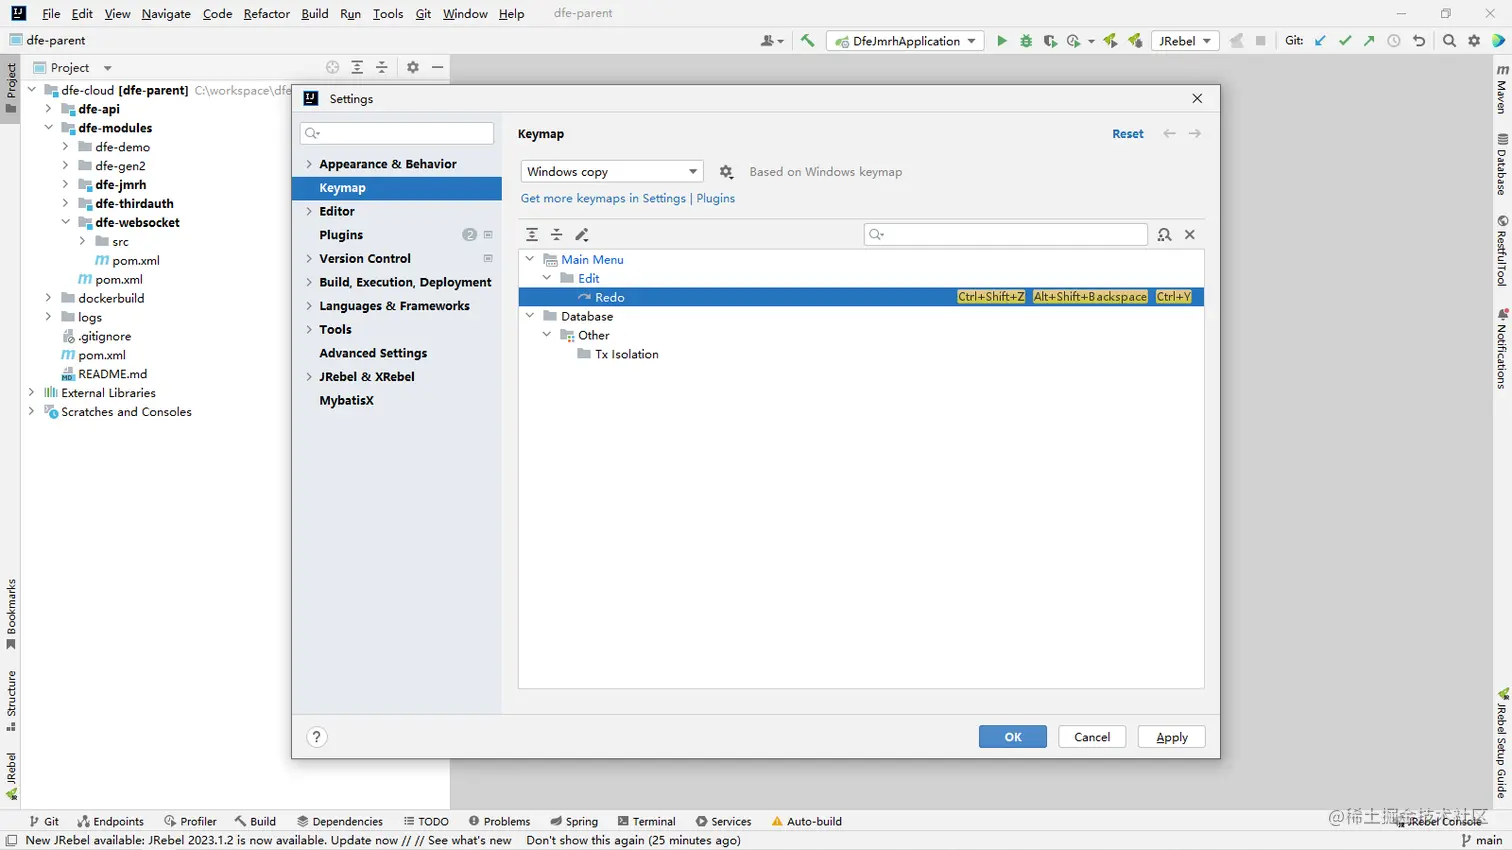
Task: Hide the Project panel with minus icon
Action: tap(437, 67)
